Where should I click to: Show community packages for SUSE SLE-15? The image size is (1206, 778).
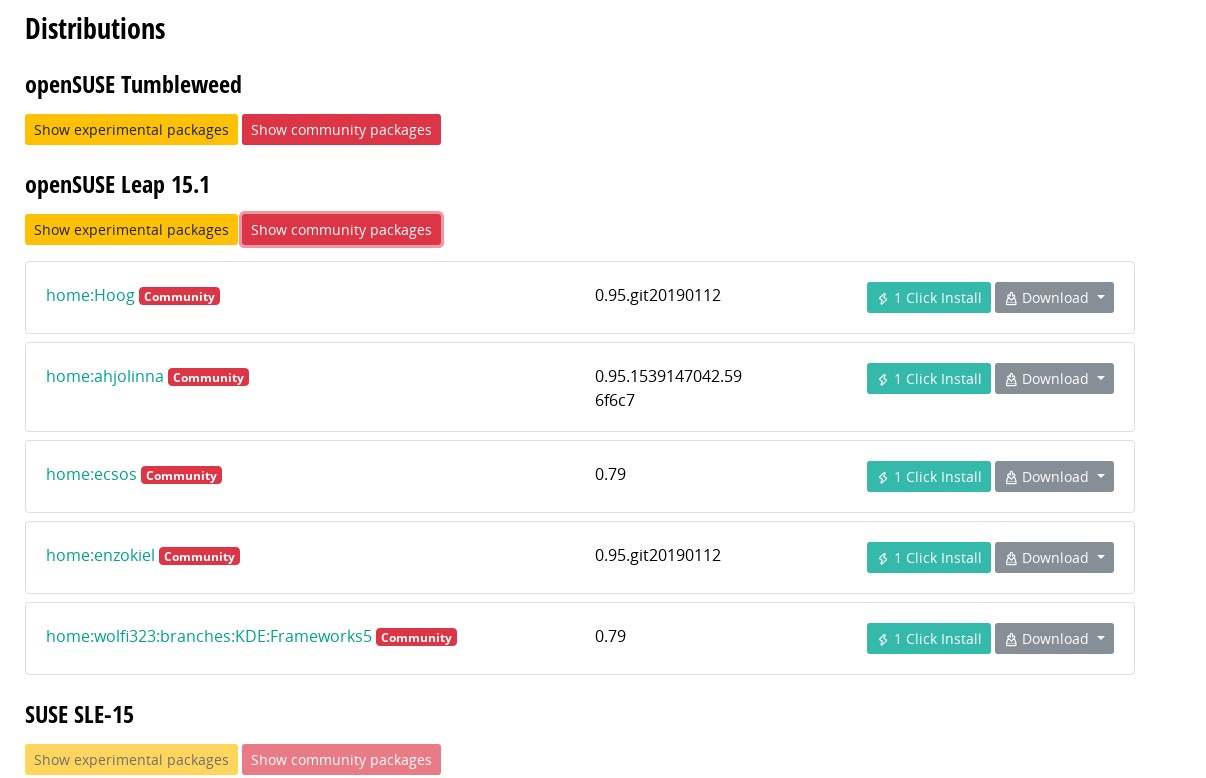(341, 759)
